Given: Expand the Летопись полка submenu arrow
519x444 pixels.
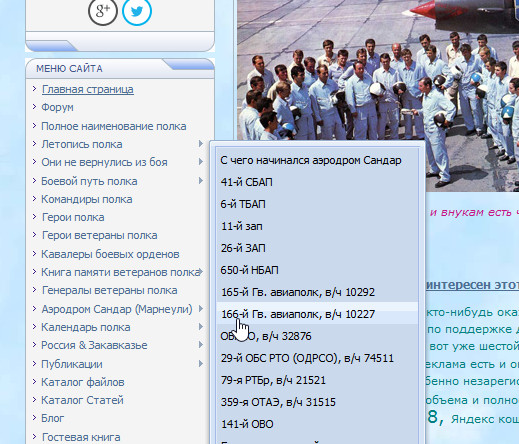Looking at the screenshot, I should pyautogui.click(x=201, y=144).
